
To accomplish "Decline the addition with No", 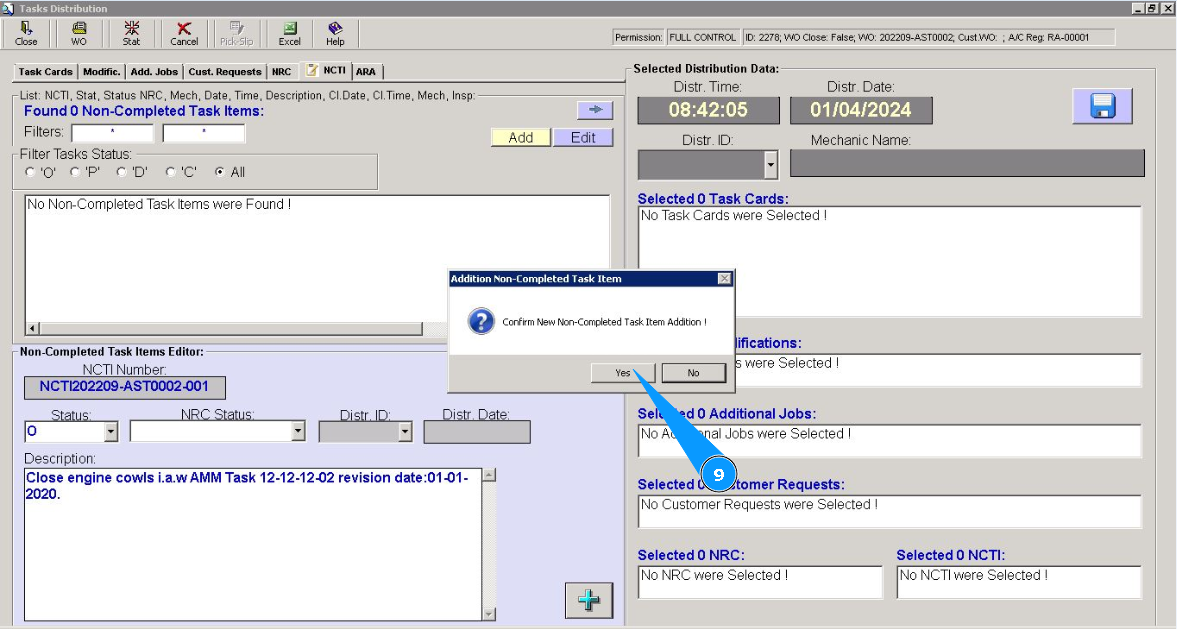I will 694,373.
